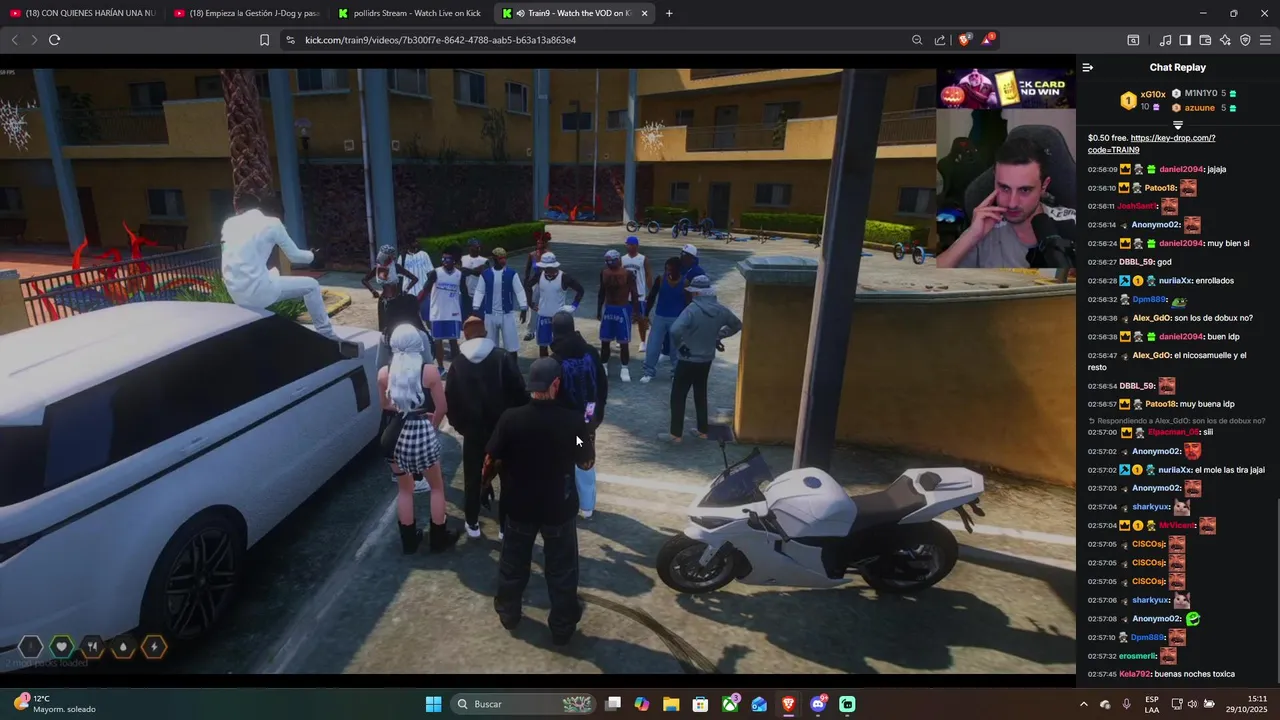
Task: Open Xbox app from taskbar
Action: (x=730, y=704)
